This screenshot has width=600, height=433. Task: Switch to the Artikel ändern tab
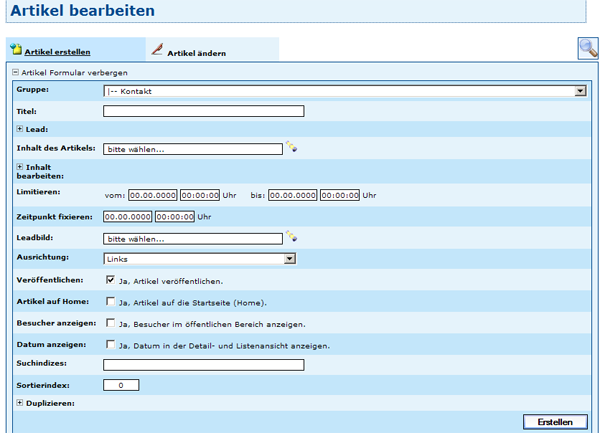click(x=196, y=52)
